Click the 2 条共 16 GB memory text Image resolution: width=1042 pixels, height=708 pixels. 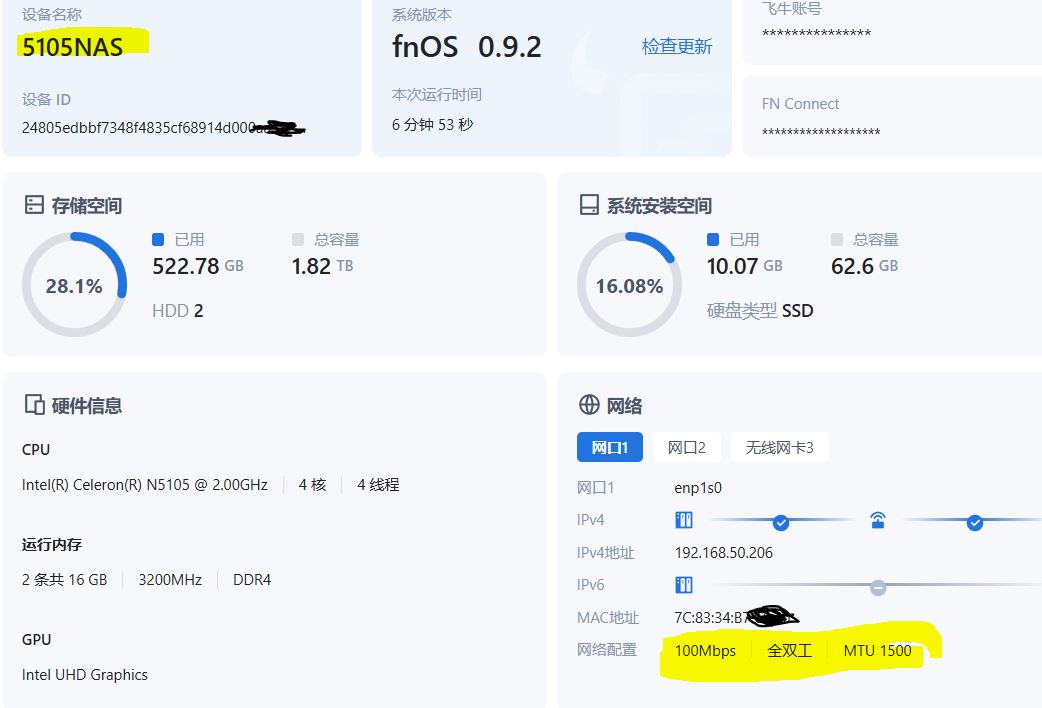(x=64, y=580)
